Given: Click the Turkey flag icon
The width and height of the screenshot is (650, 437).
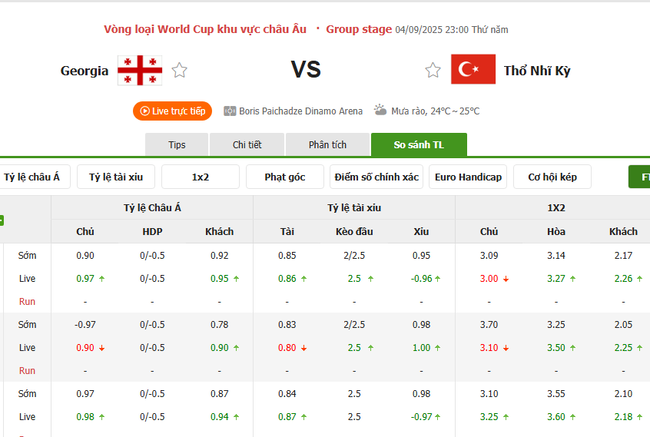Looking at the screenshot, I should [x=473, y=70].
